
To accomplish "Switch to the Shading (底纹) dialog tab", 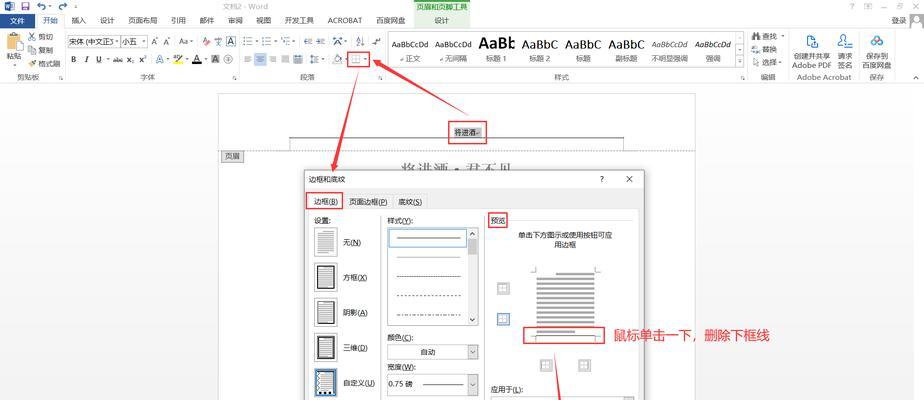I will pyautogui.click(x=410, y=202).
